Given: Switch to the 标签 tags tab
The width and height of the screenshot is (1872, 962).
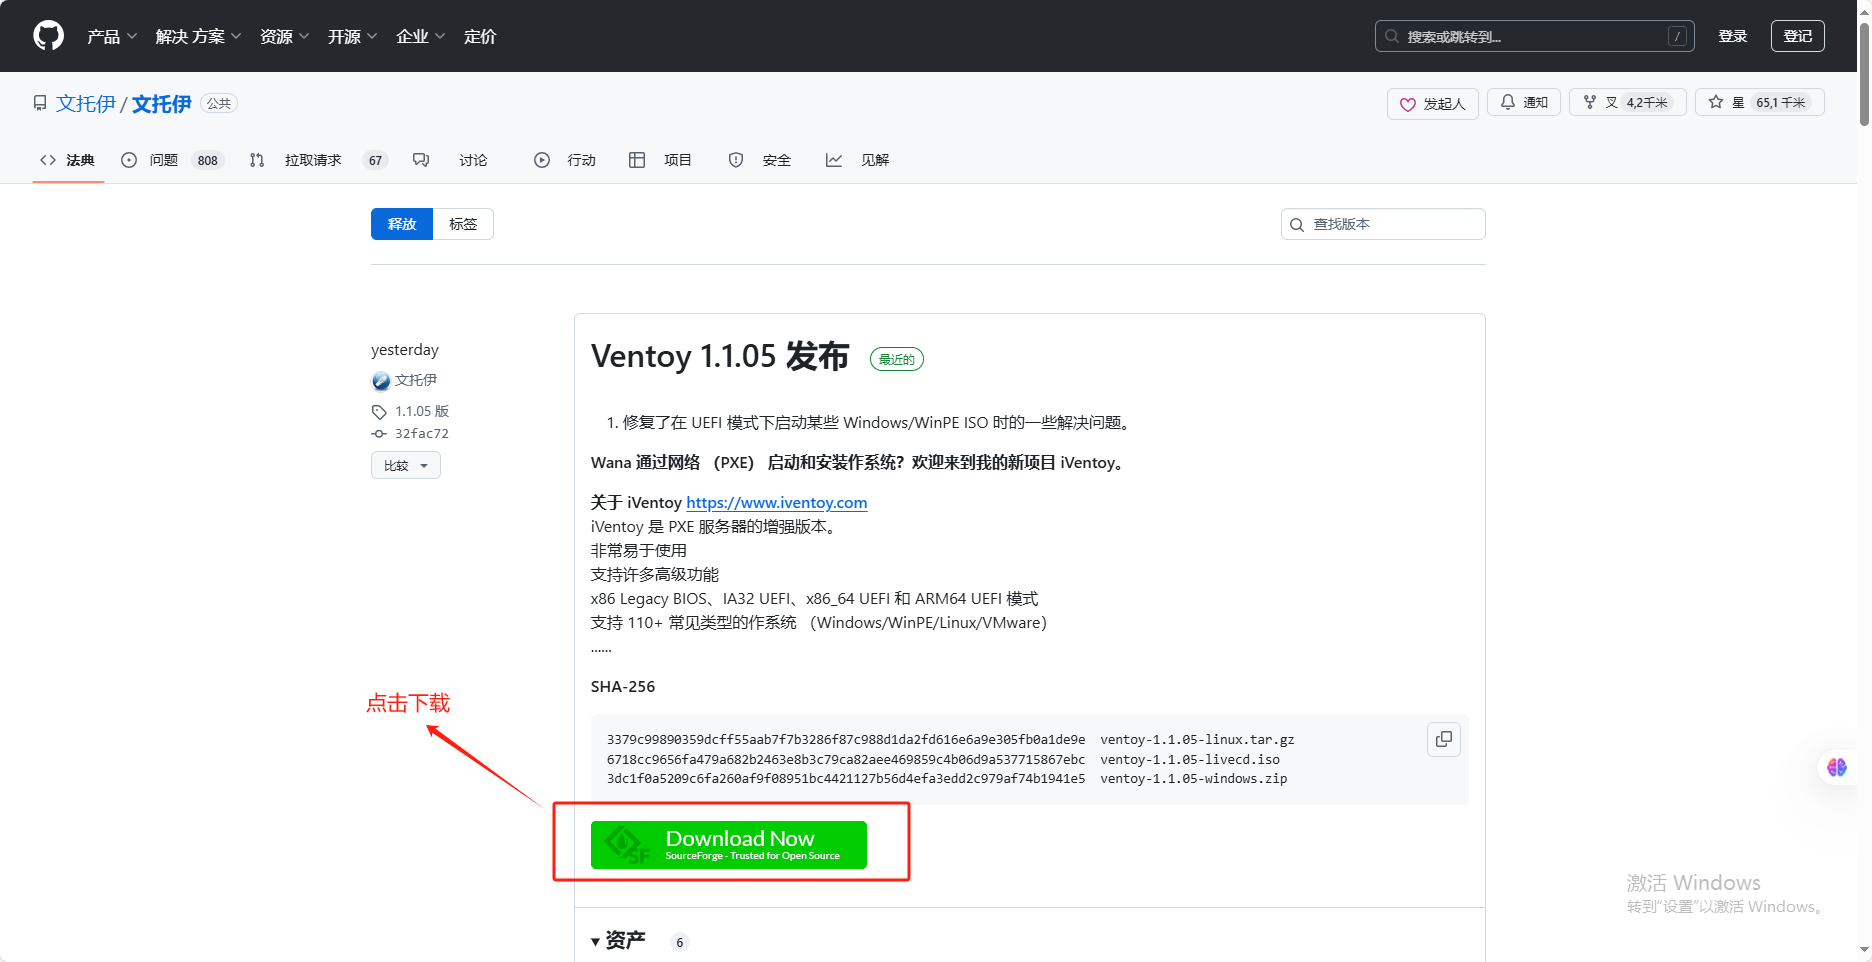Looking at the screenshot, I should pos(463,224).
